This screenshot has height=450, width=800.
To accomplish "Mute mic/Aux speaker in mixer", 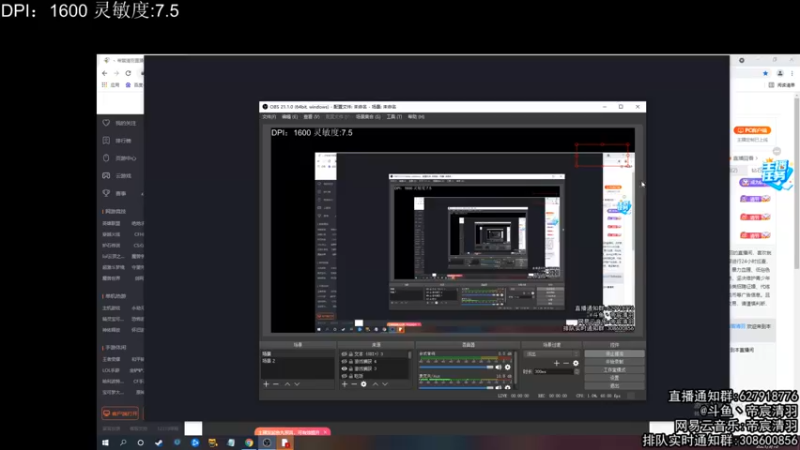I will 498,388.
